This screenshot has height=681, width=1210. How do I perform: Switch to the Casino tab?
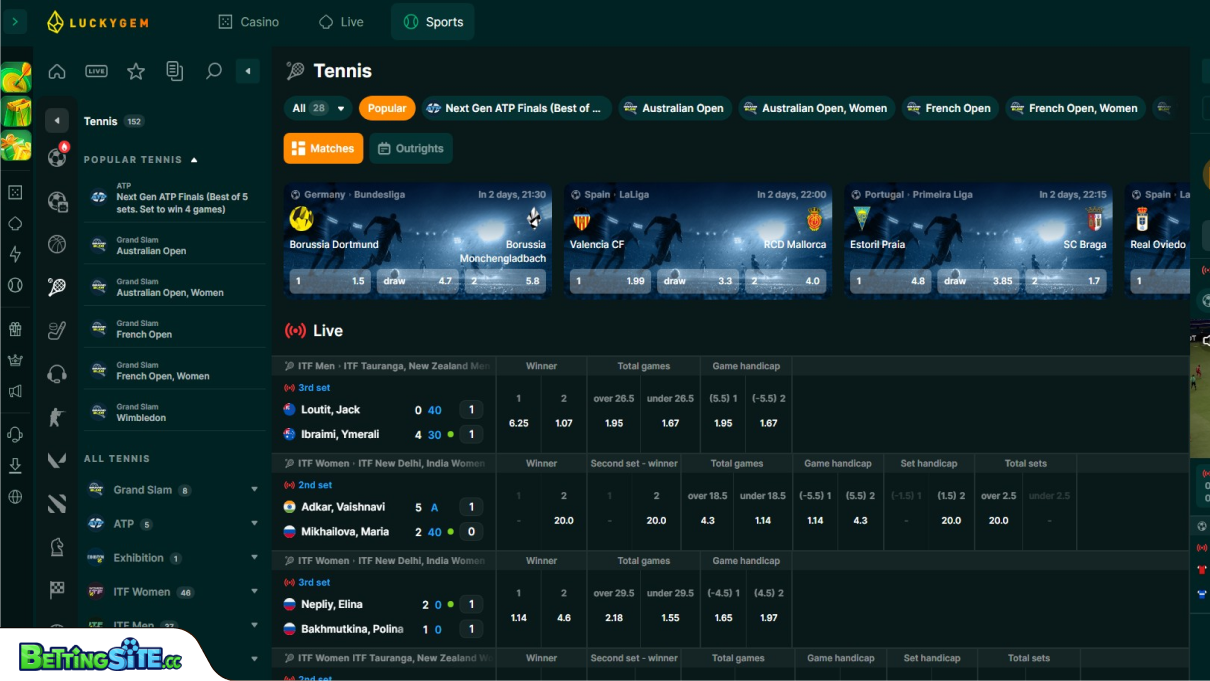[248, 21]
